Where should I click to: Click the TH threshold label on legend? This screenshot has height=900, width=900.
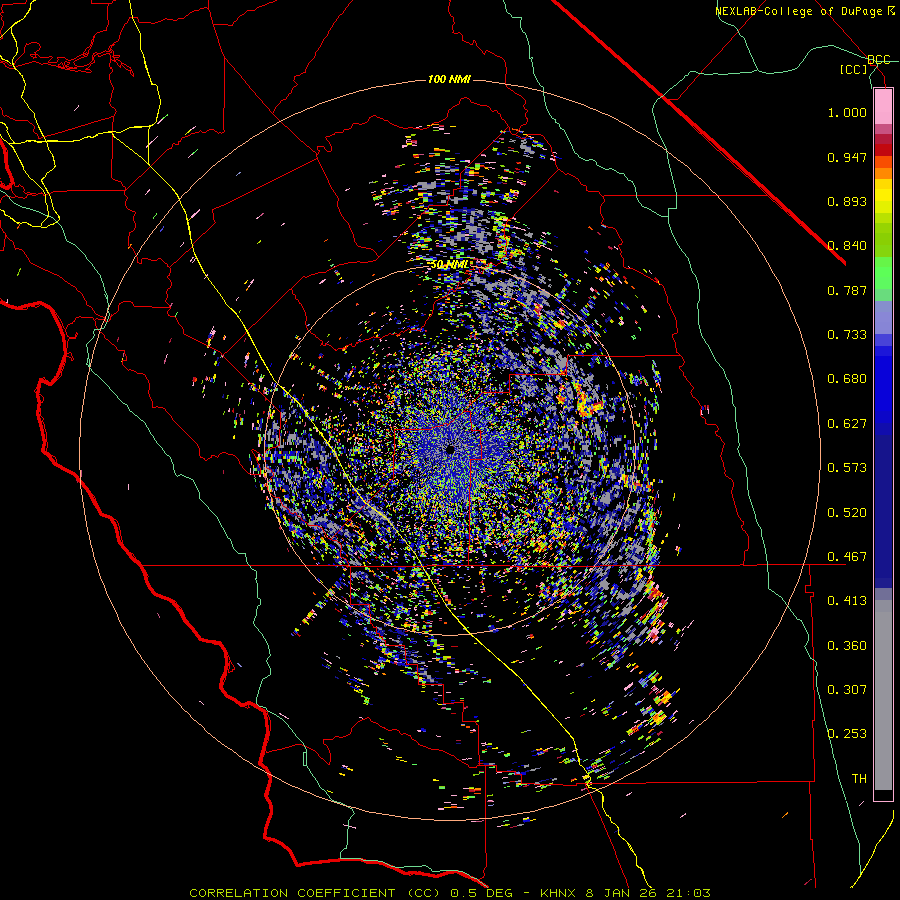coord(859,779)
